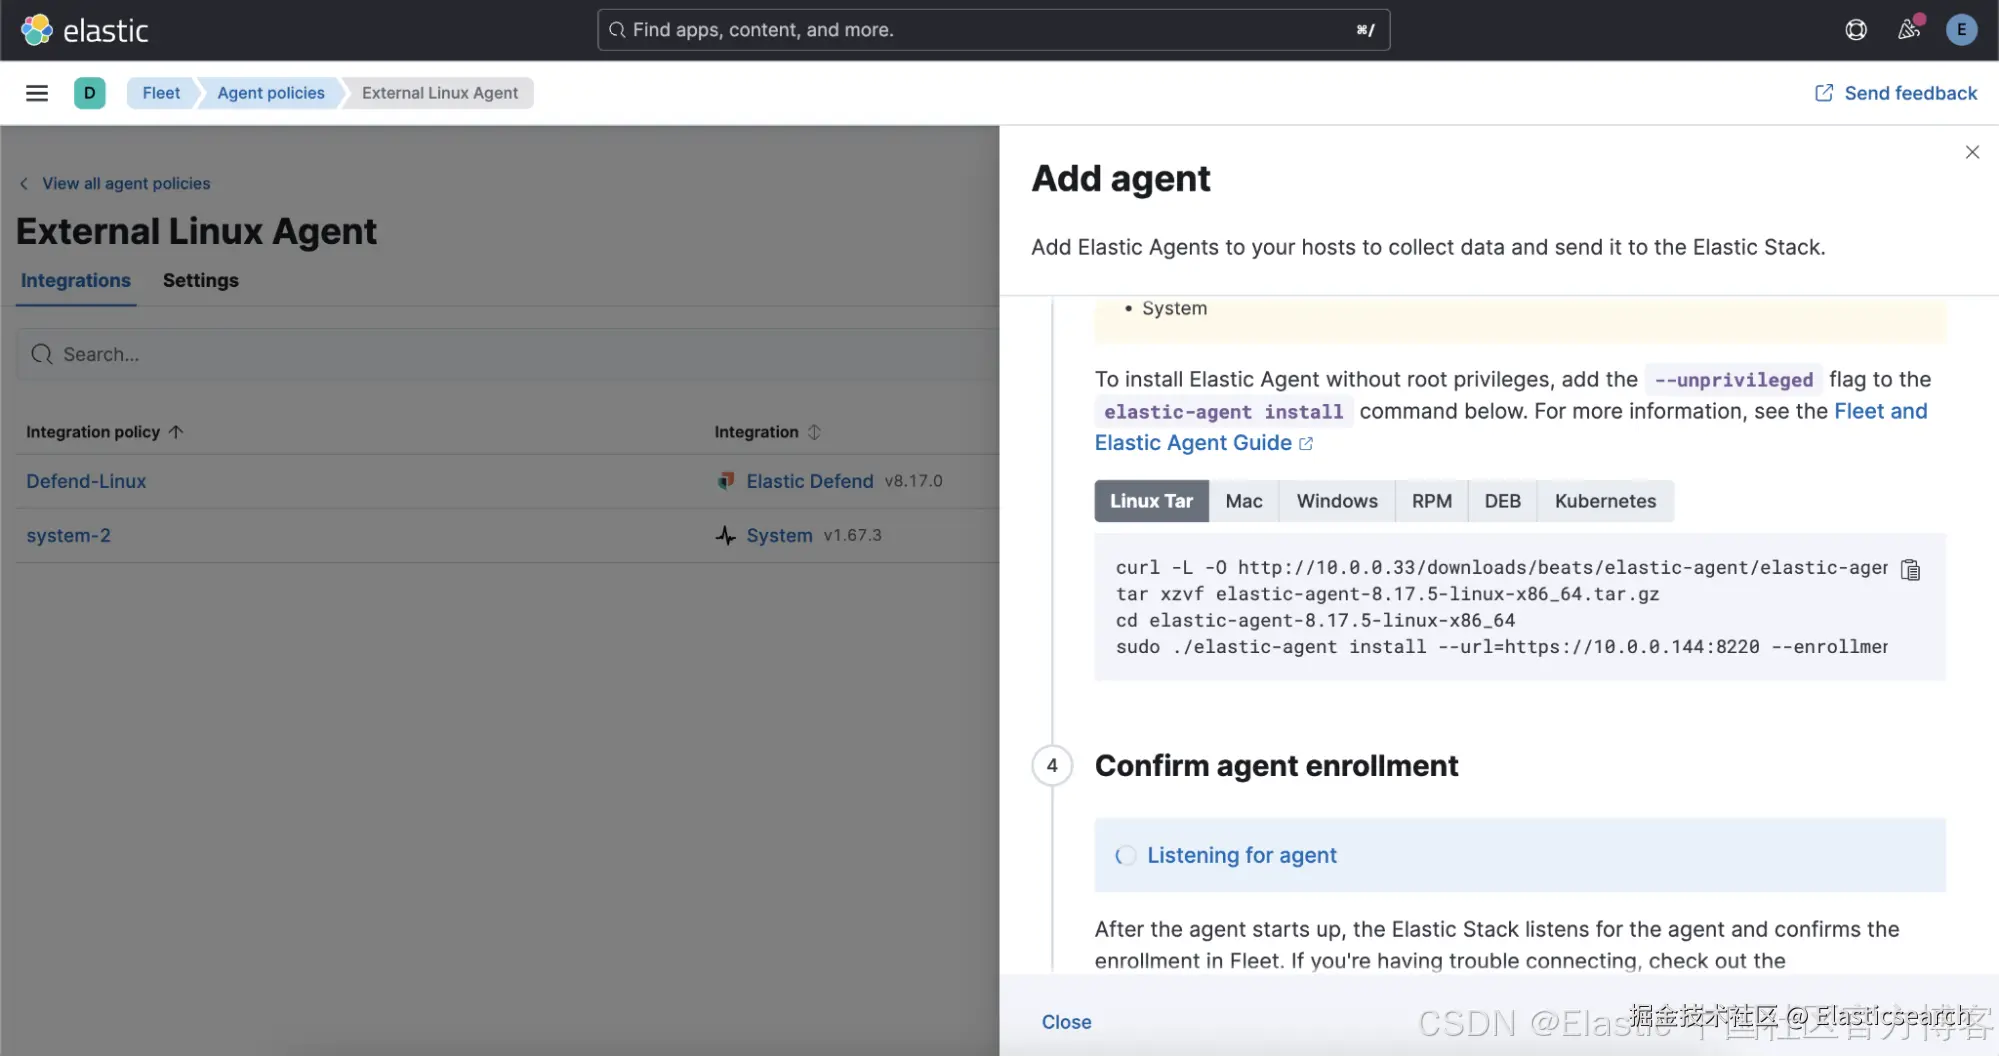This screenshot has width=1999, height=1057.
Task: Click the search magnifier icon in integrations search
Action: [x=41, y=354]
